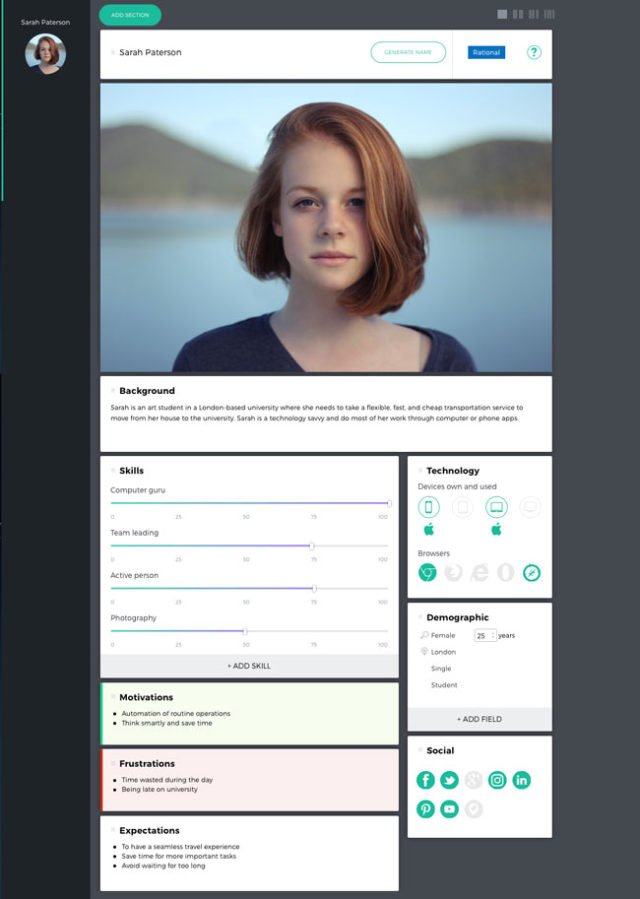The width and height of the screenshot is (640, 899).
Task: Click the Generate Name button
Action: pyautogui.click(x=408, y=52)
